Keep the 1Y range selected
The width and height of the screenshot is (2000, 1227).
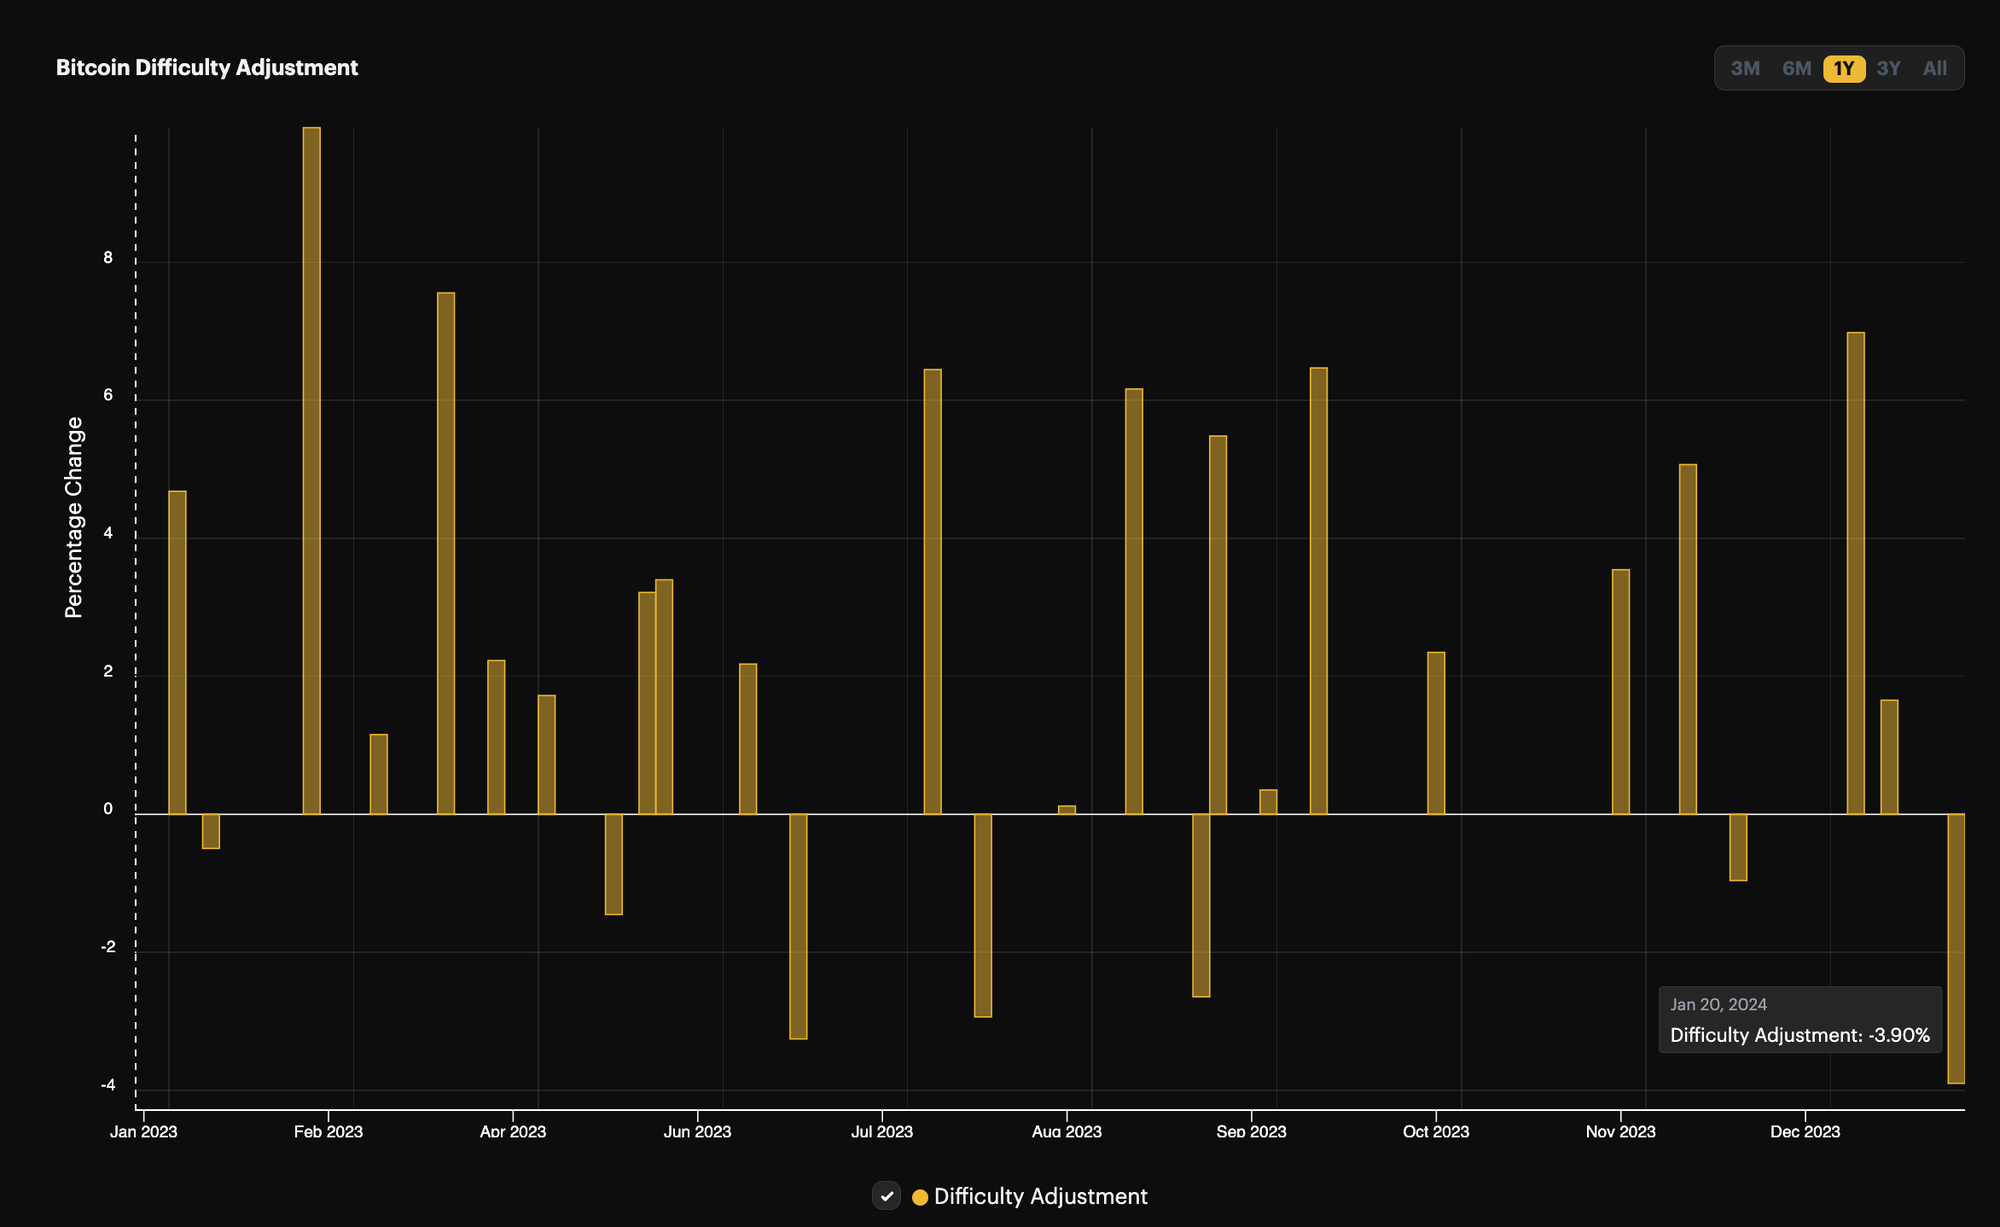1843,68
